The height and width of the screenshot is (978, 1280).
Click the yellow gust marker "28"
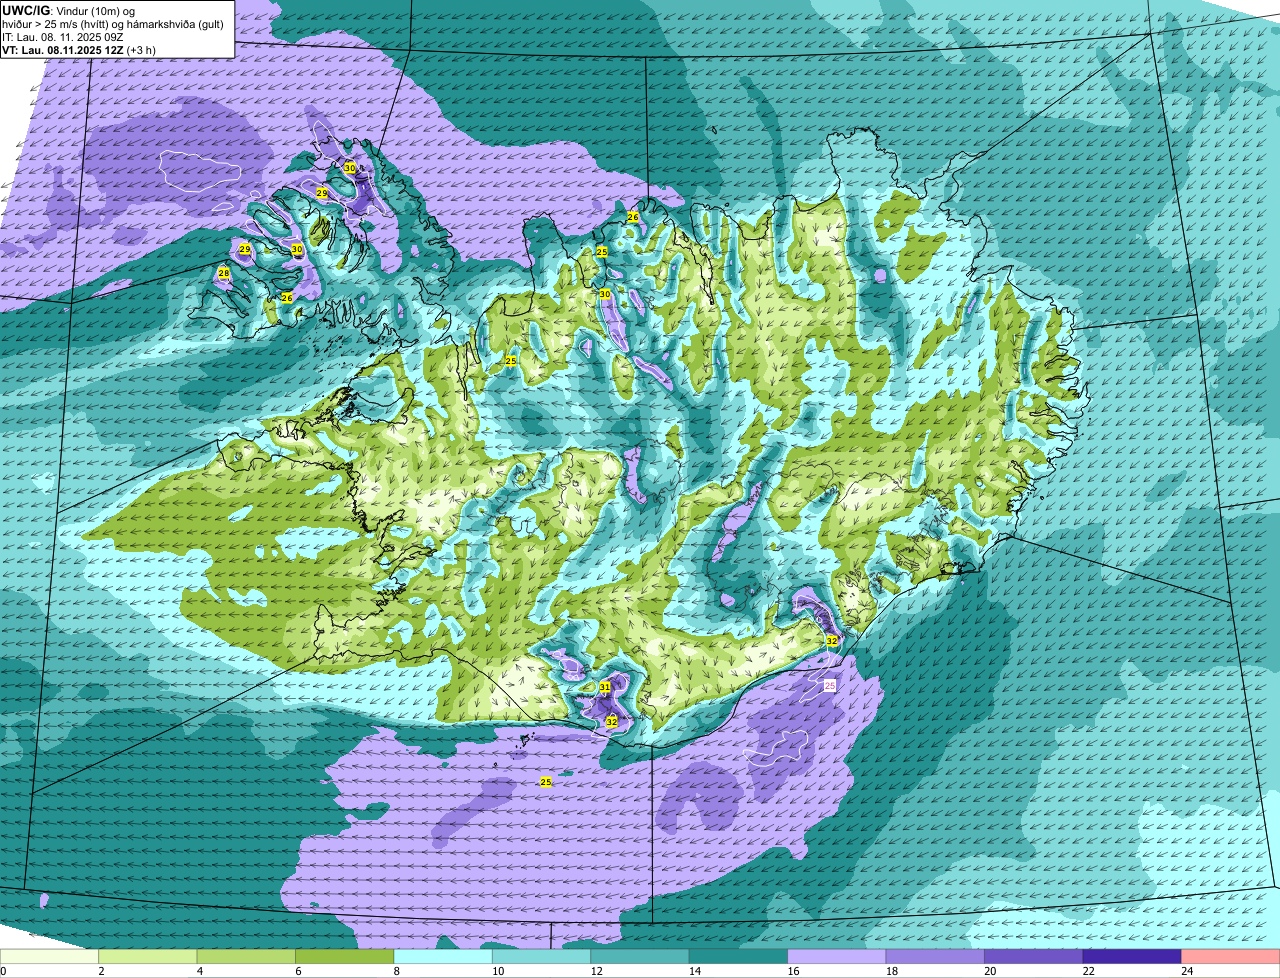click(224, 273)
